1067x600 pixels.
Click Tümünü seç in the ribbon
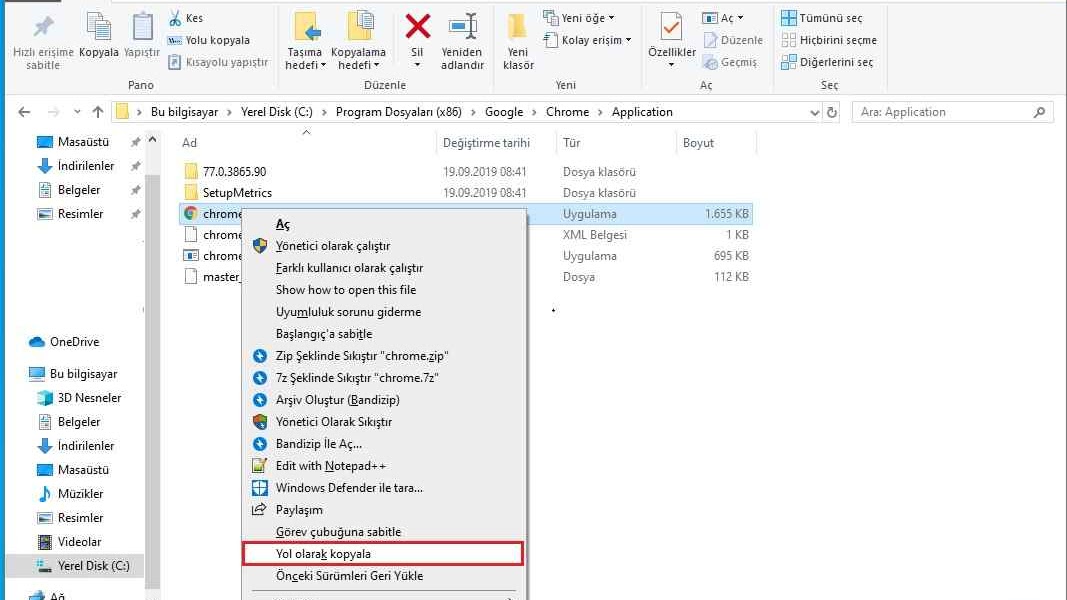point(821,18)
